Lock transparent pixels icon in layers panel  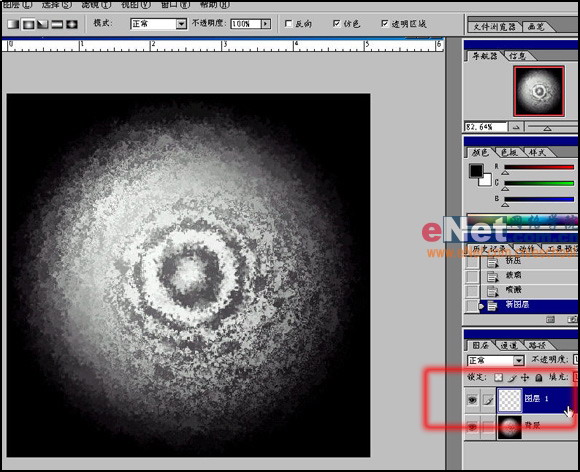[x=499, y=377]
